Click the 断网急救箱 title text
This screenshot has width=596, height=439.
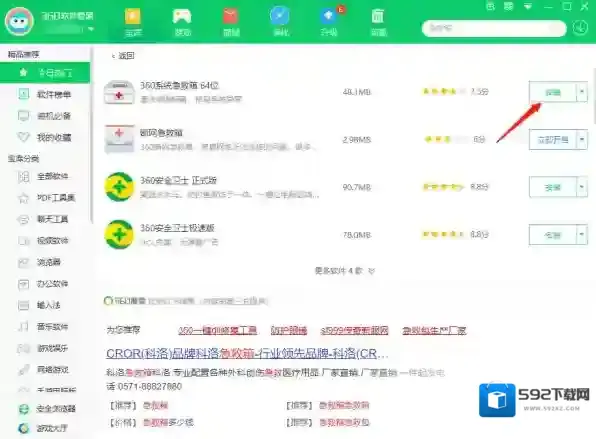(x=161, y=133)
